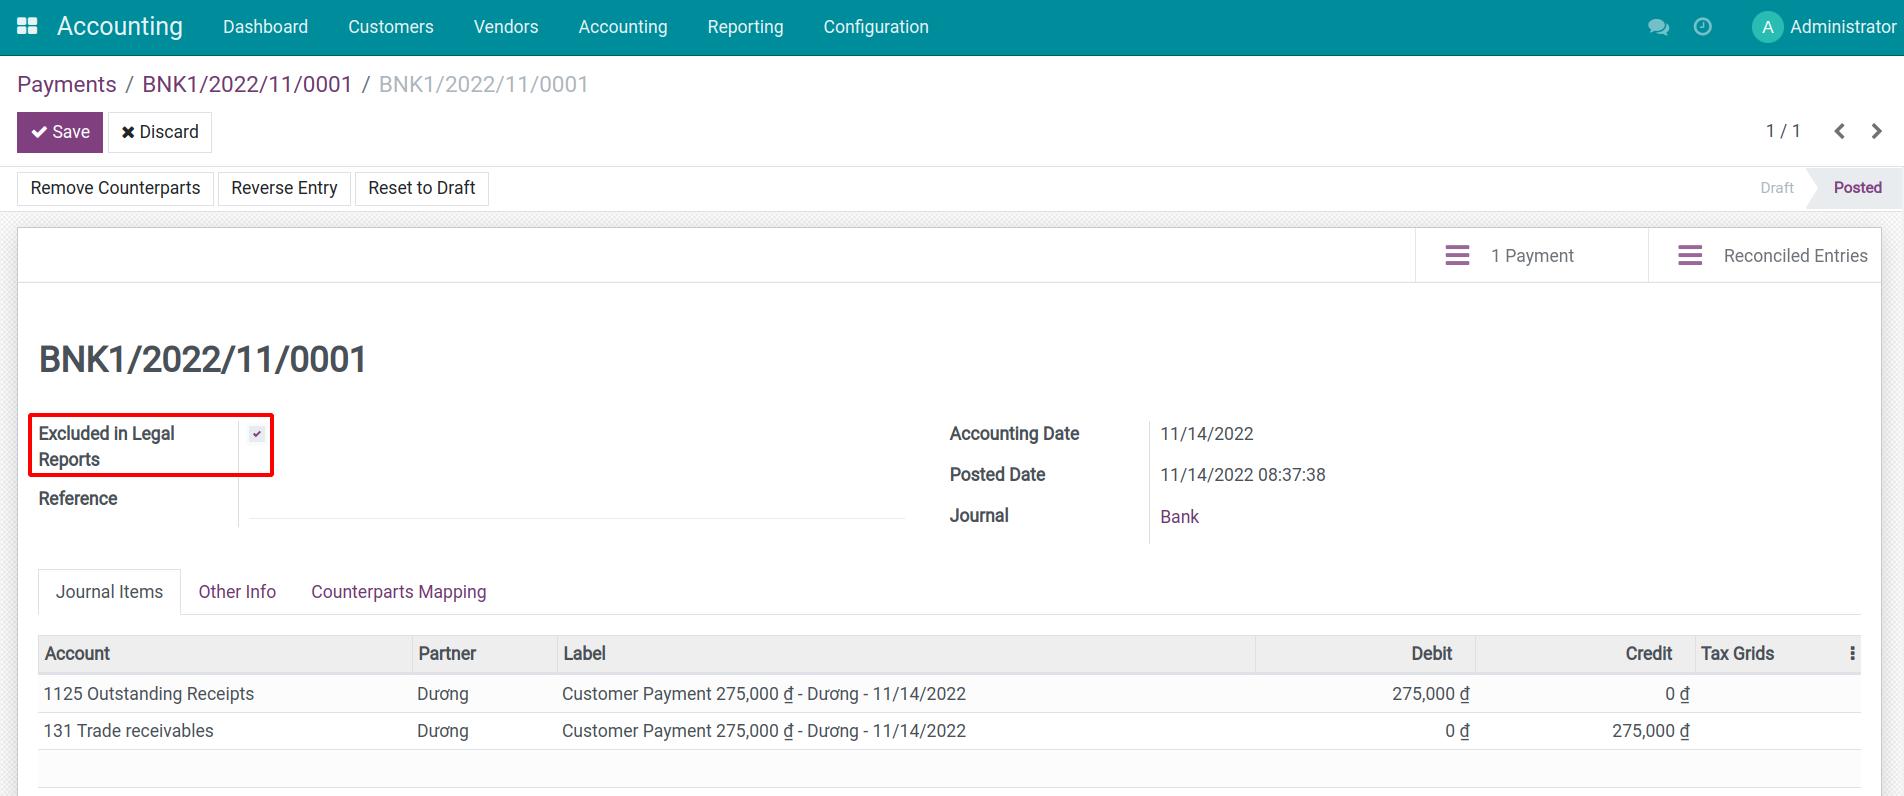The height and width of the screenshot is (796, 1904).
Task: Switch to Counterparts Mapping tab
Action: [398, 592]
